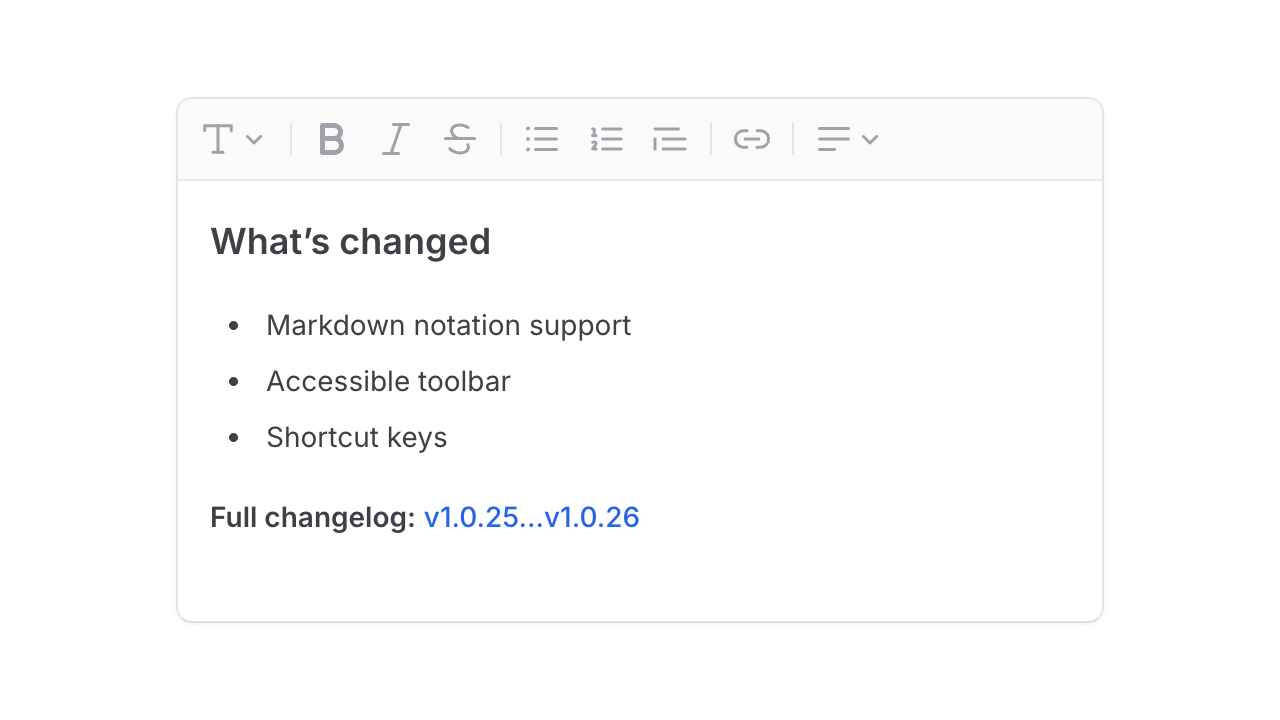
Task: Expand the alignment options dropdown
Action: [871, 140]
